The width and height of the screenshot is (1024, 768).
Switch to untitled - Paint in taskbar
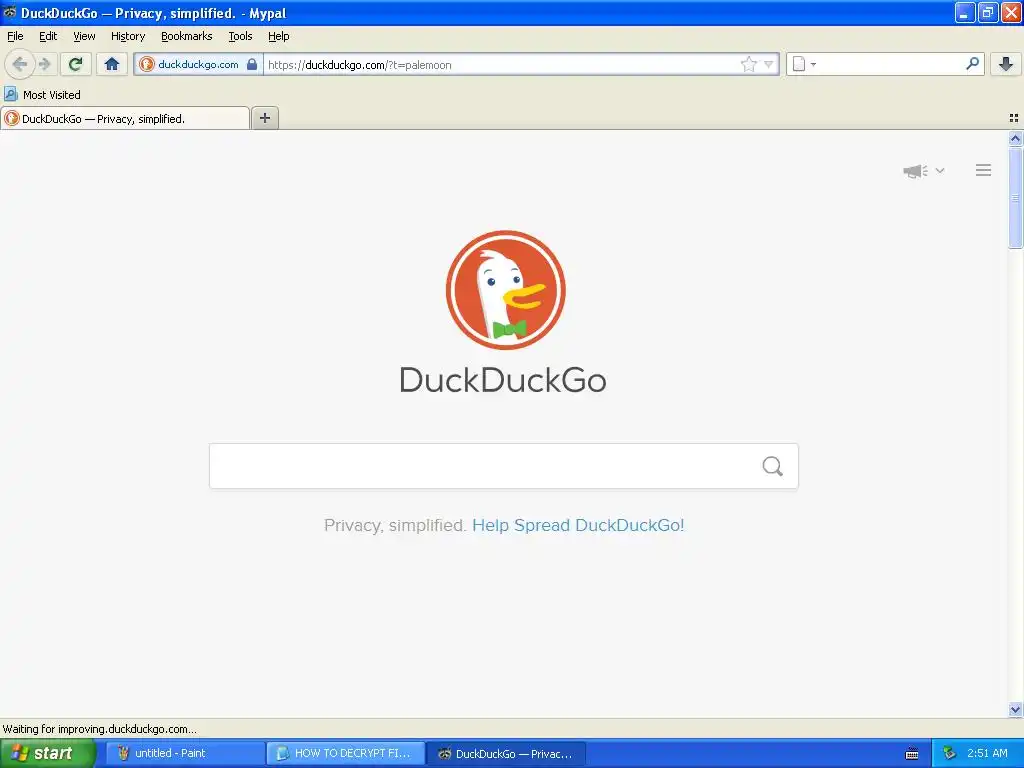pos(184,753)
